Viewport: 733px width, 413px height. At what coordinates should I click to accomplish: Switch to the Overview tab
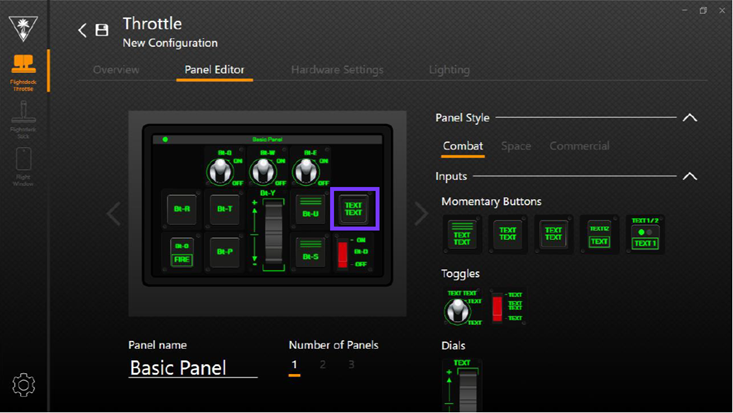click(116, 70)
